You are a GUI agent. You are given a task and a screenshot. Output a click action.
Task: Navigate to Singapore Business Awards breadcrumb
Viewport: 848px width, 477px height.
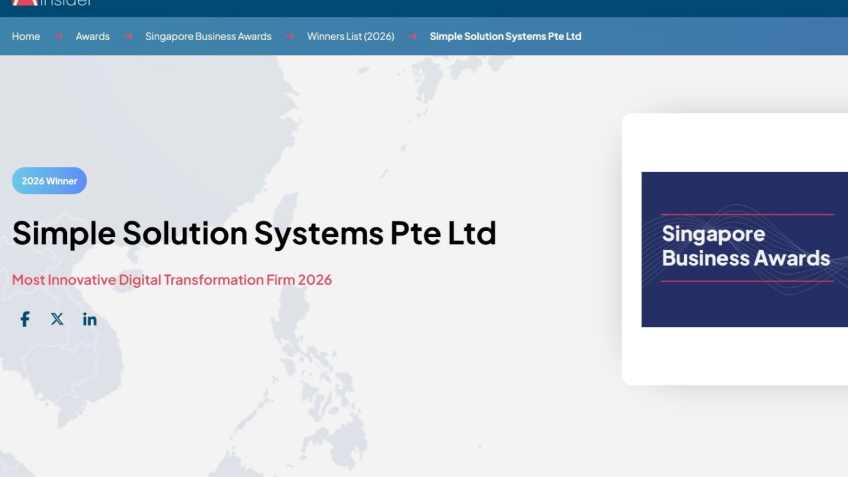coord(208,37)
